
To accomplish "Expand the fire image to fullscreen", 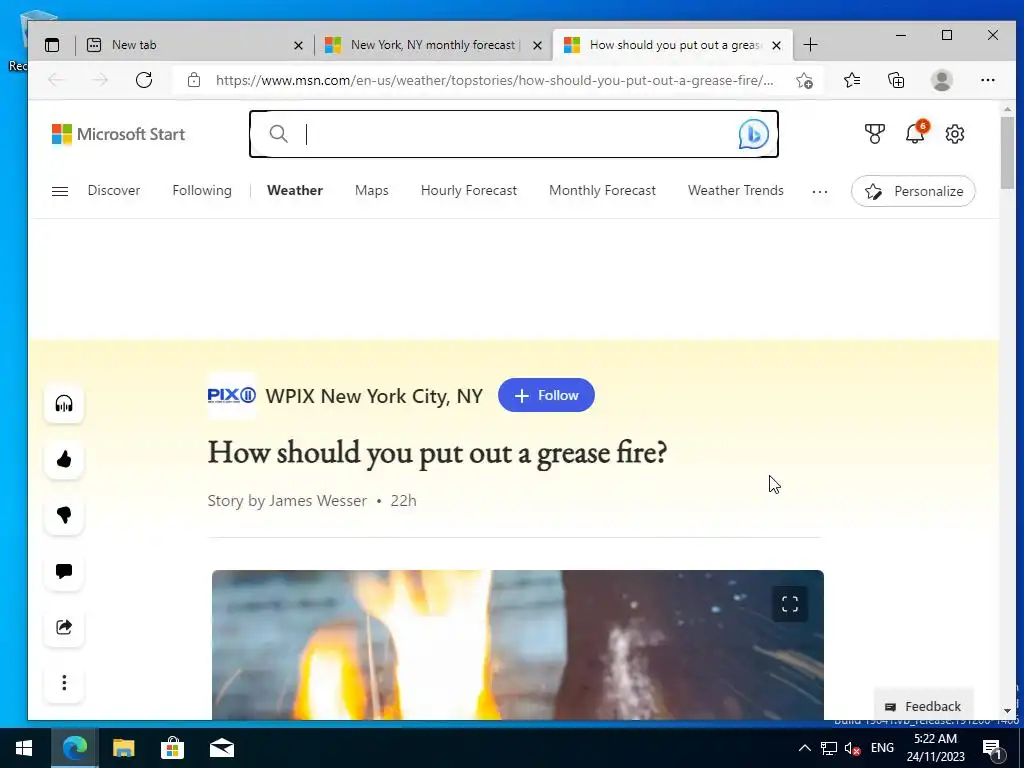I will pos(790,604).
